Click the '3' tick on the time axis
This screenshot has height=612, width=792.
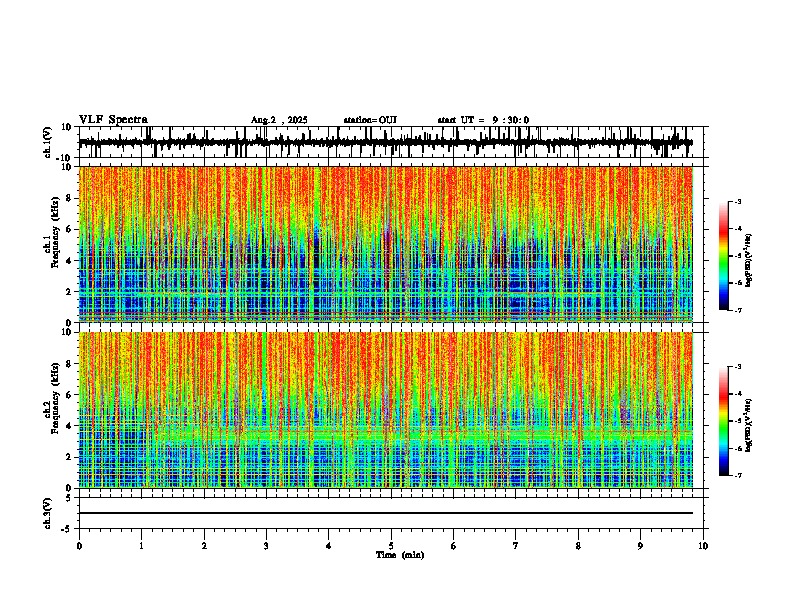(266, 546)
